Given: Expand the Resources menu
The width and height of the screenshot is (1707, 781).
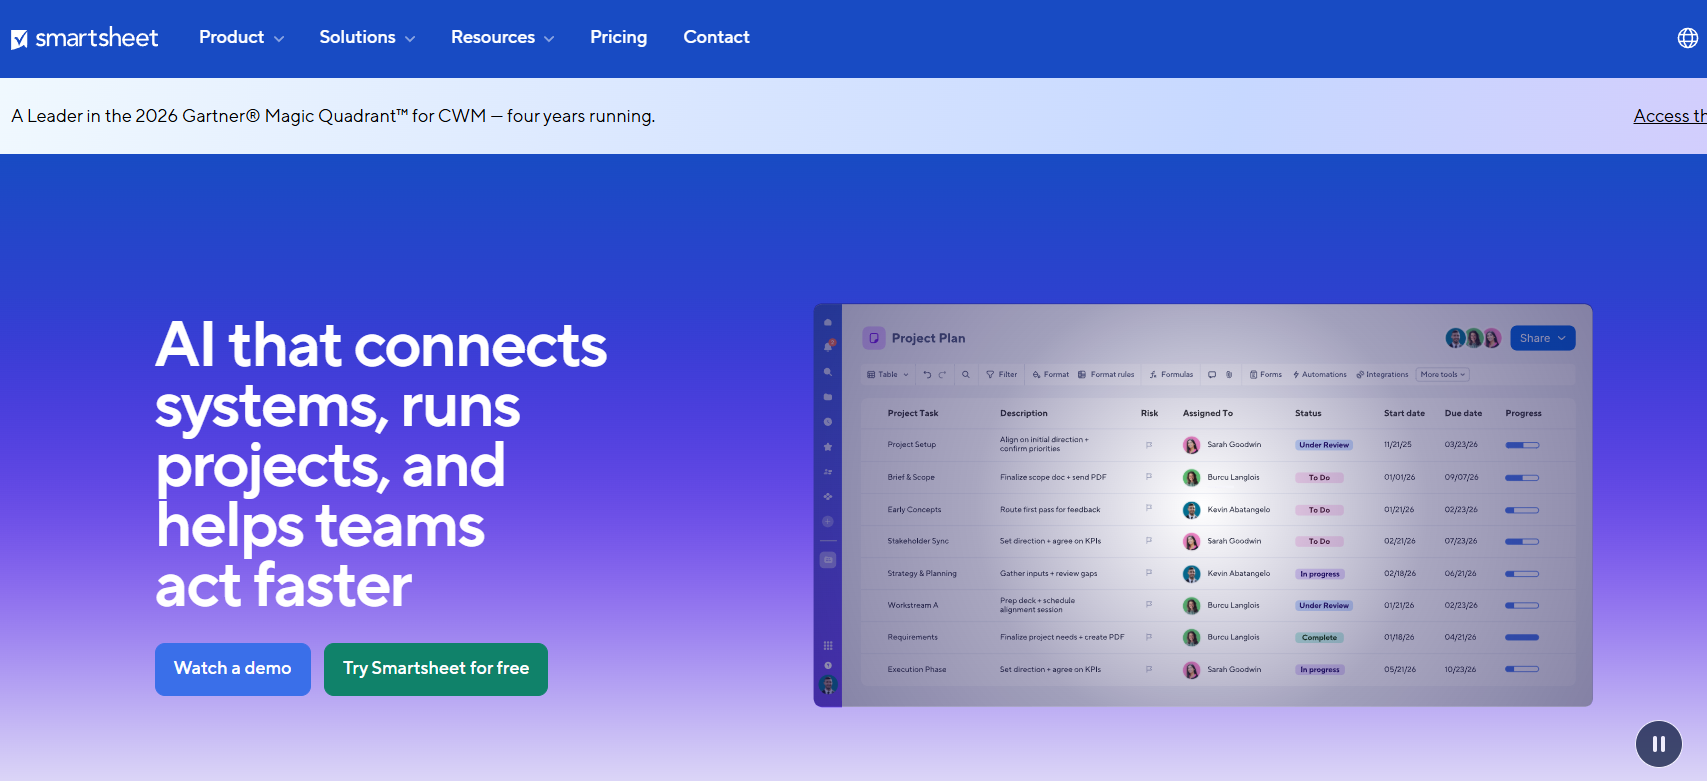Looking at the screenshot, I should [502, 38].
